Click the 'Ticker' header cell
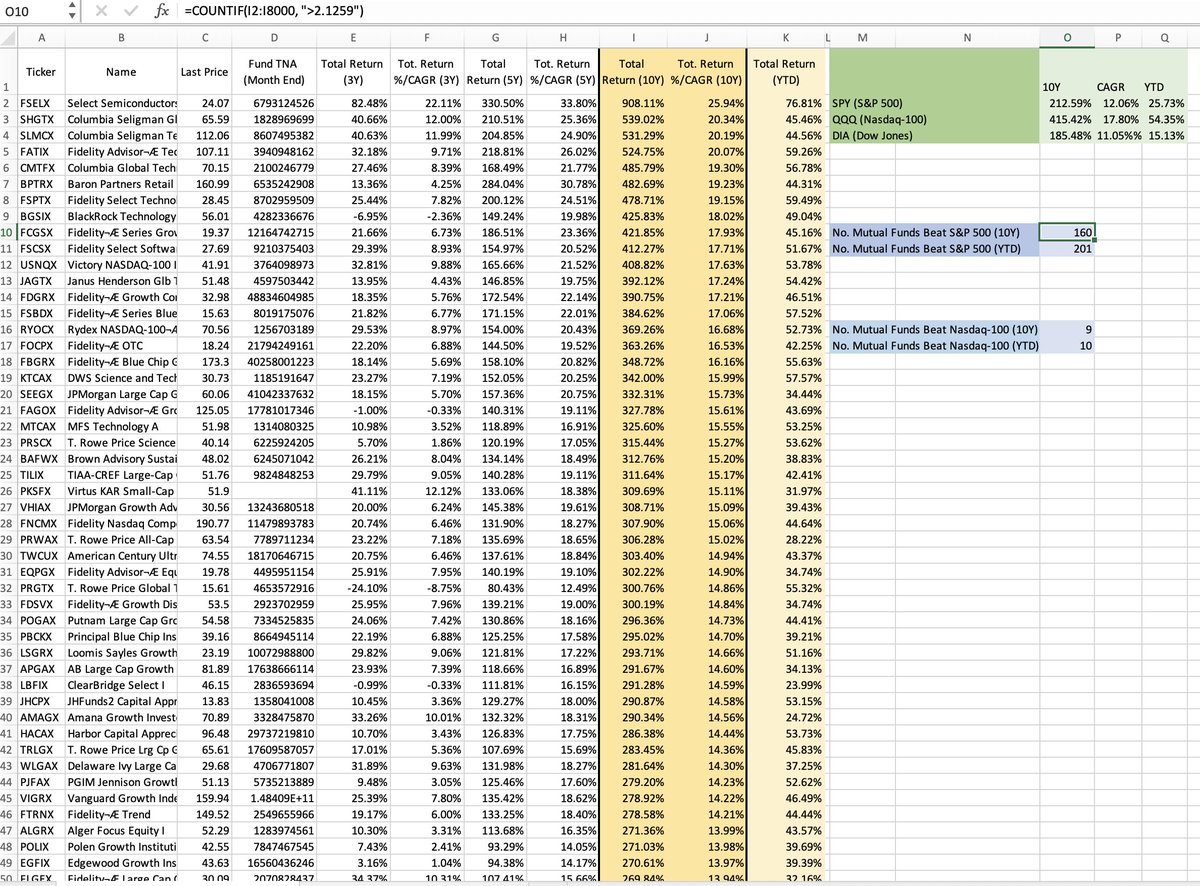The width and height of the screenshot is (1200, 886). tap(41, 71)
